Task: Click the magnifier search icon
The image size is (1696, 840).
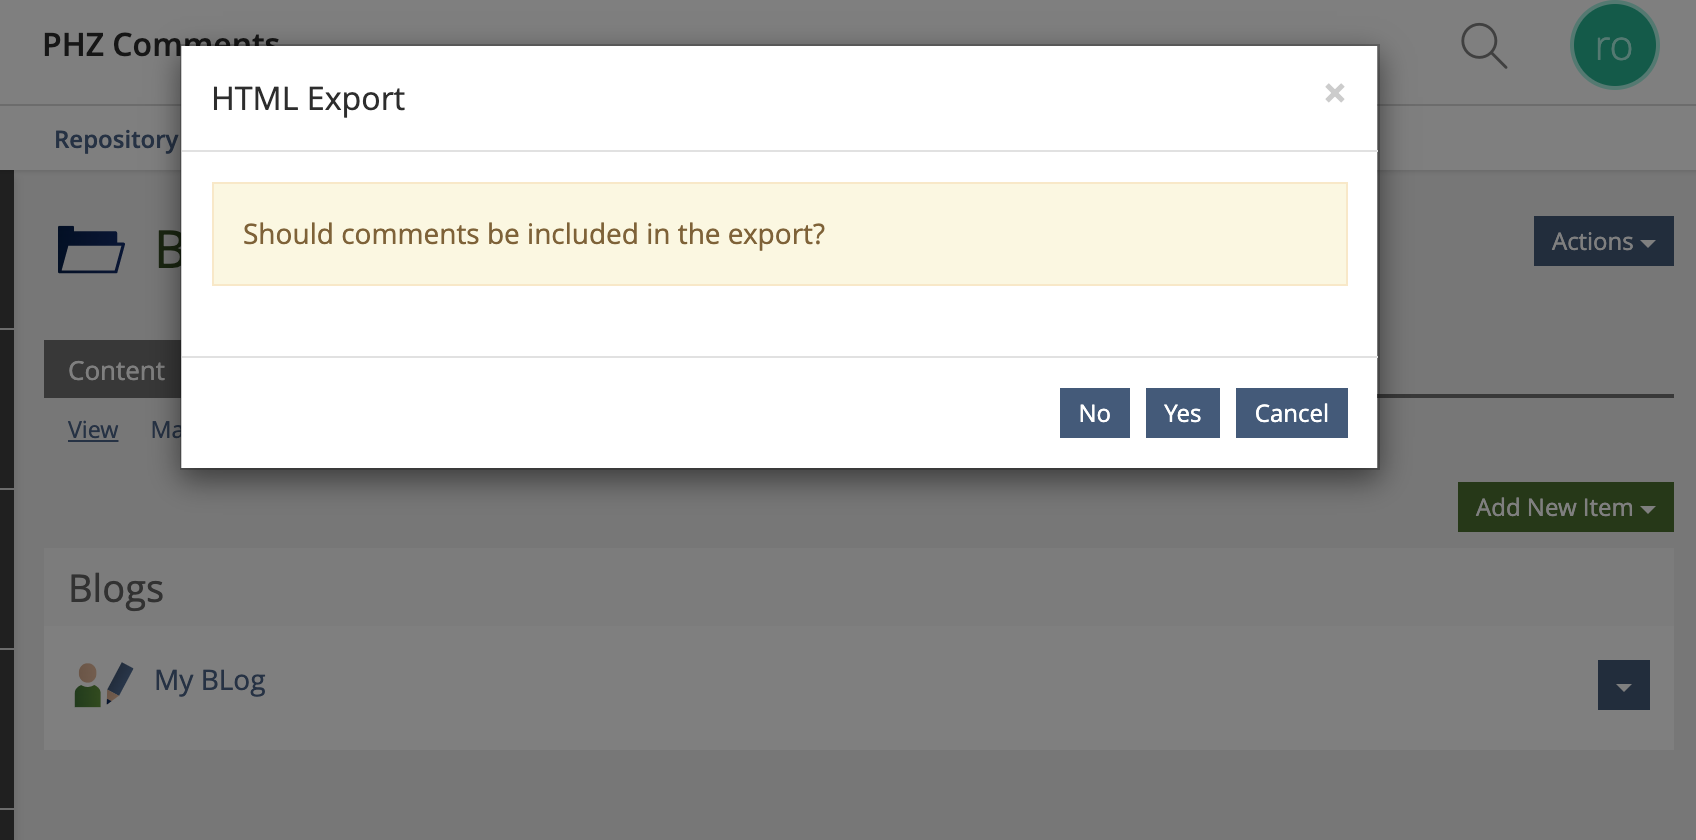Action: [x=1483, y=46]
